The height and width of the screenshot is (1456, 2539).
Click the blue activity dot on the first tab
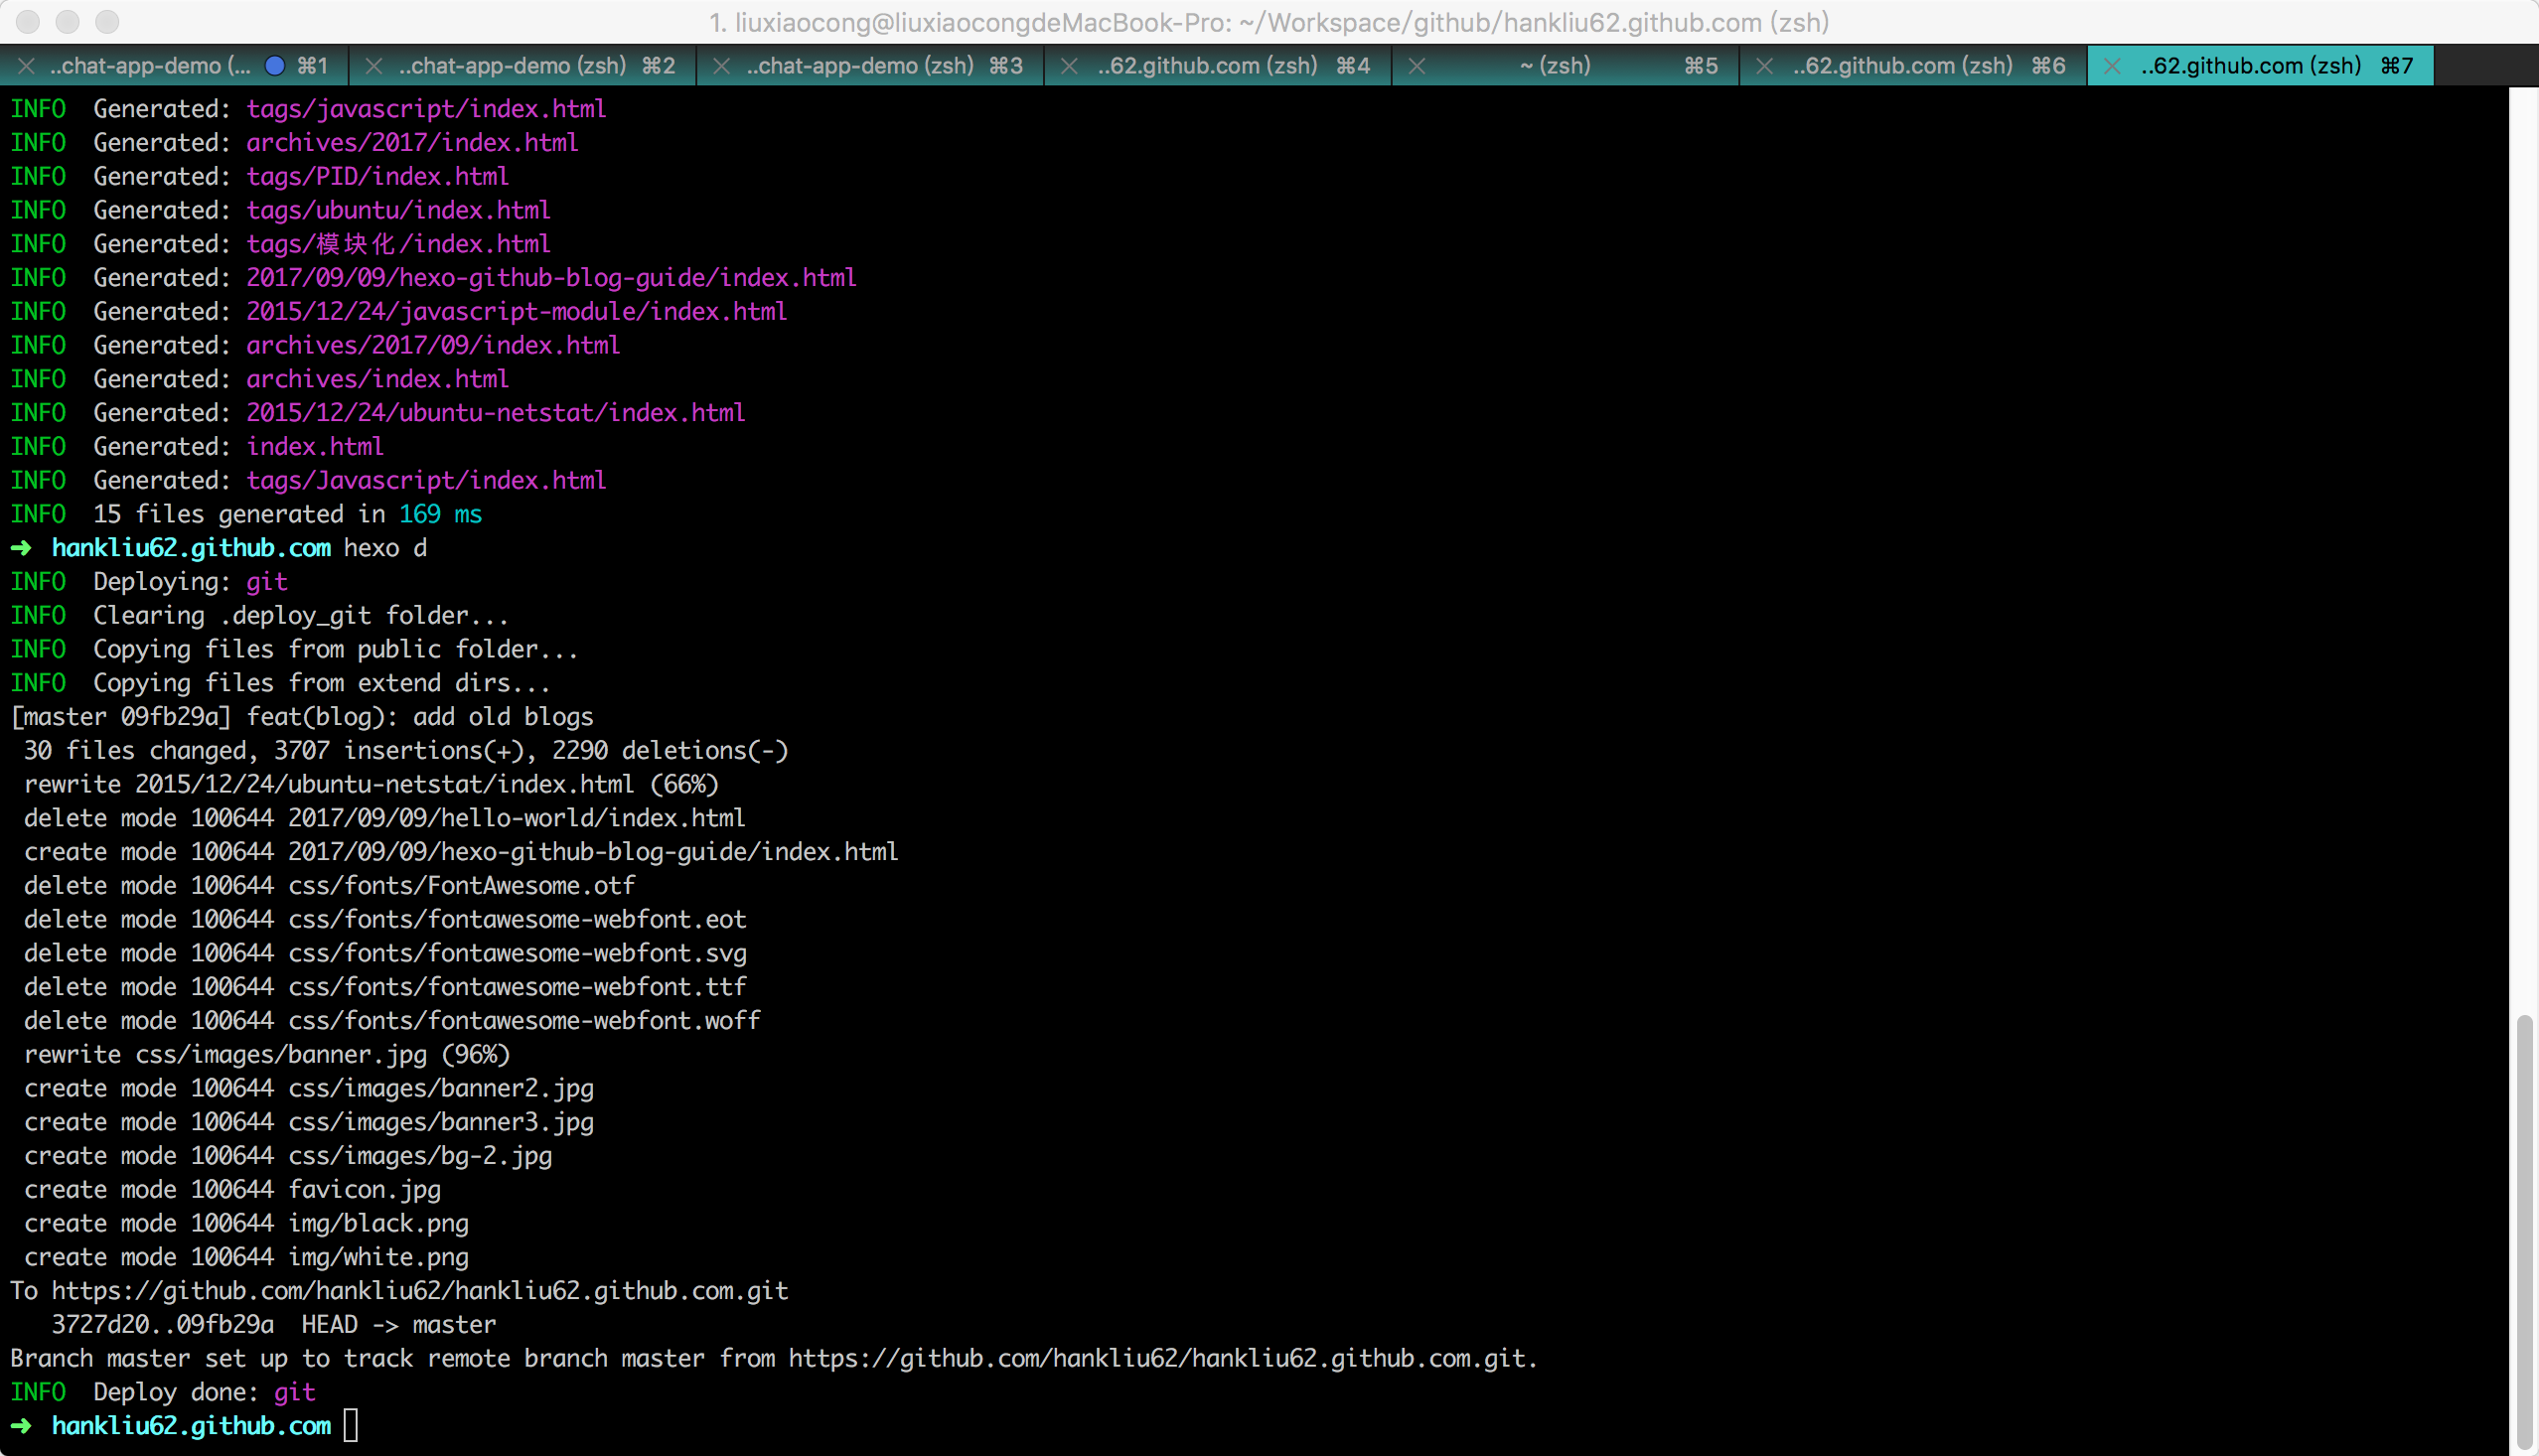(x=275, y=66)
